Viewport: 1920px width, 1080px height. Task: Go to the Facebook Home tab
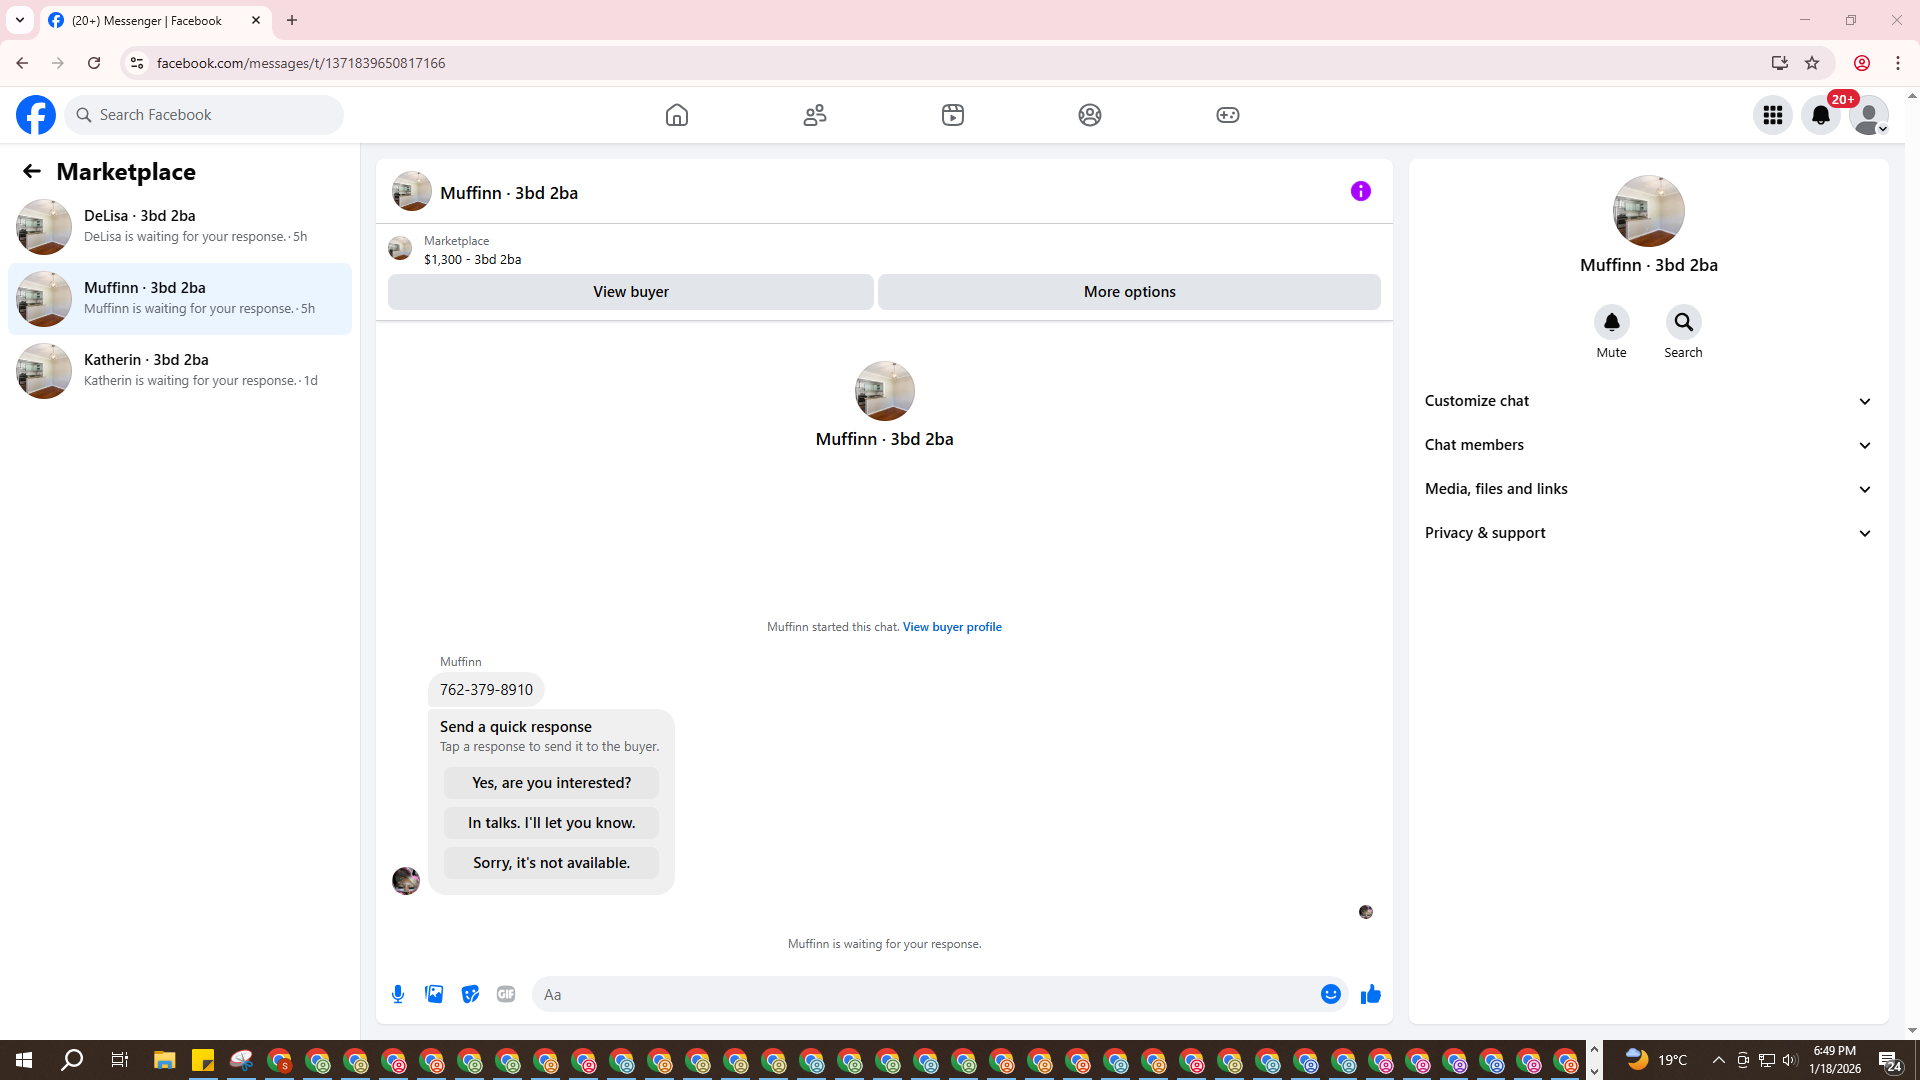point(677,115)
